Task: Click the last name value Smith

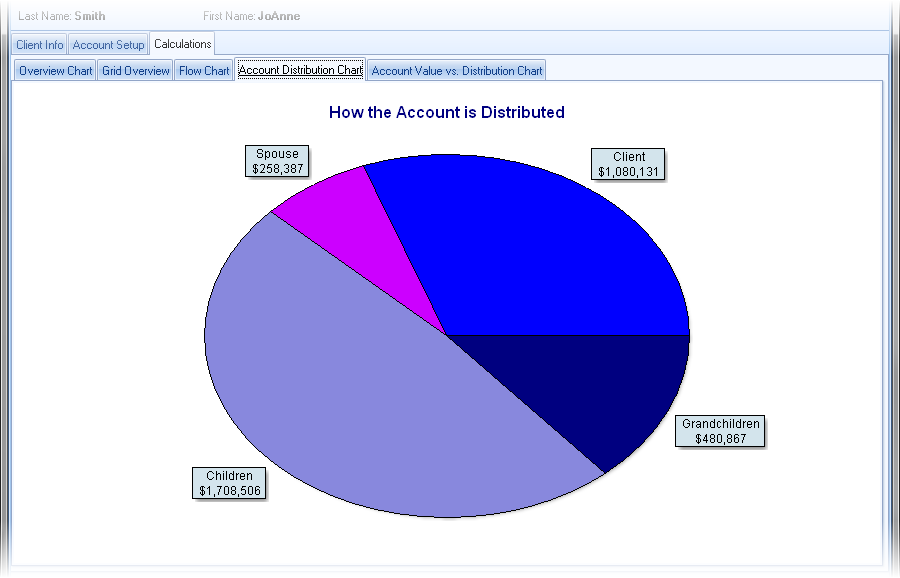Action: pyautogui.click(x=89, y=16)
